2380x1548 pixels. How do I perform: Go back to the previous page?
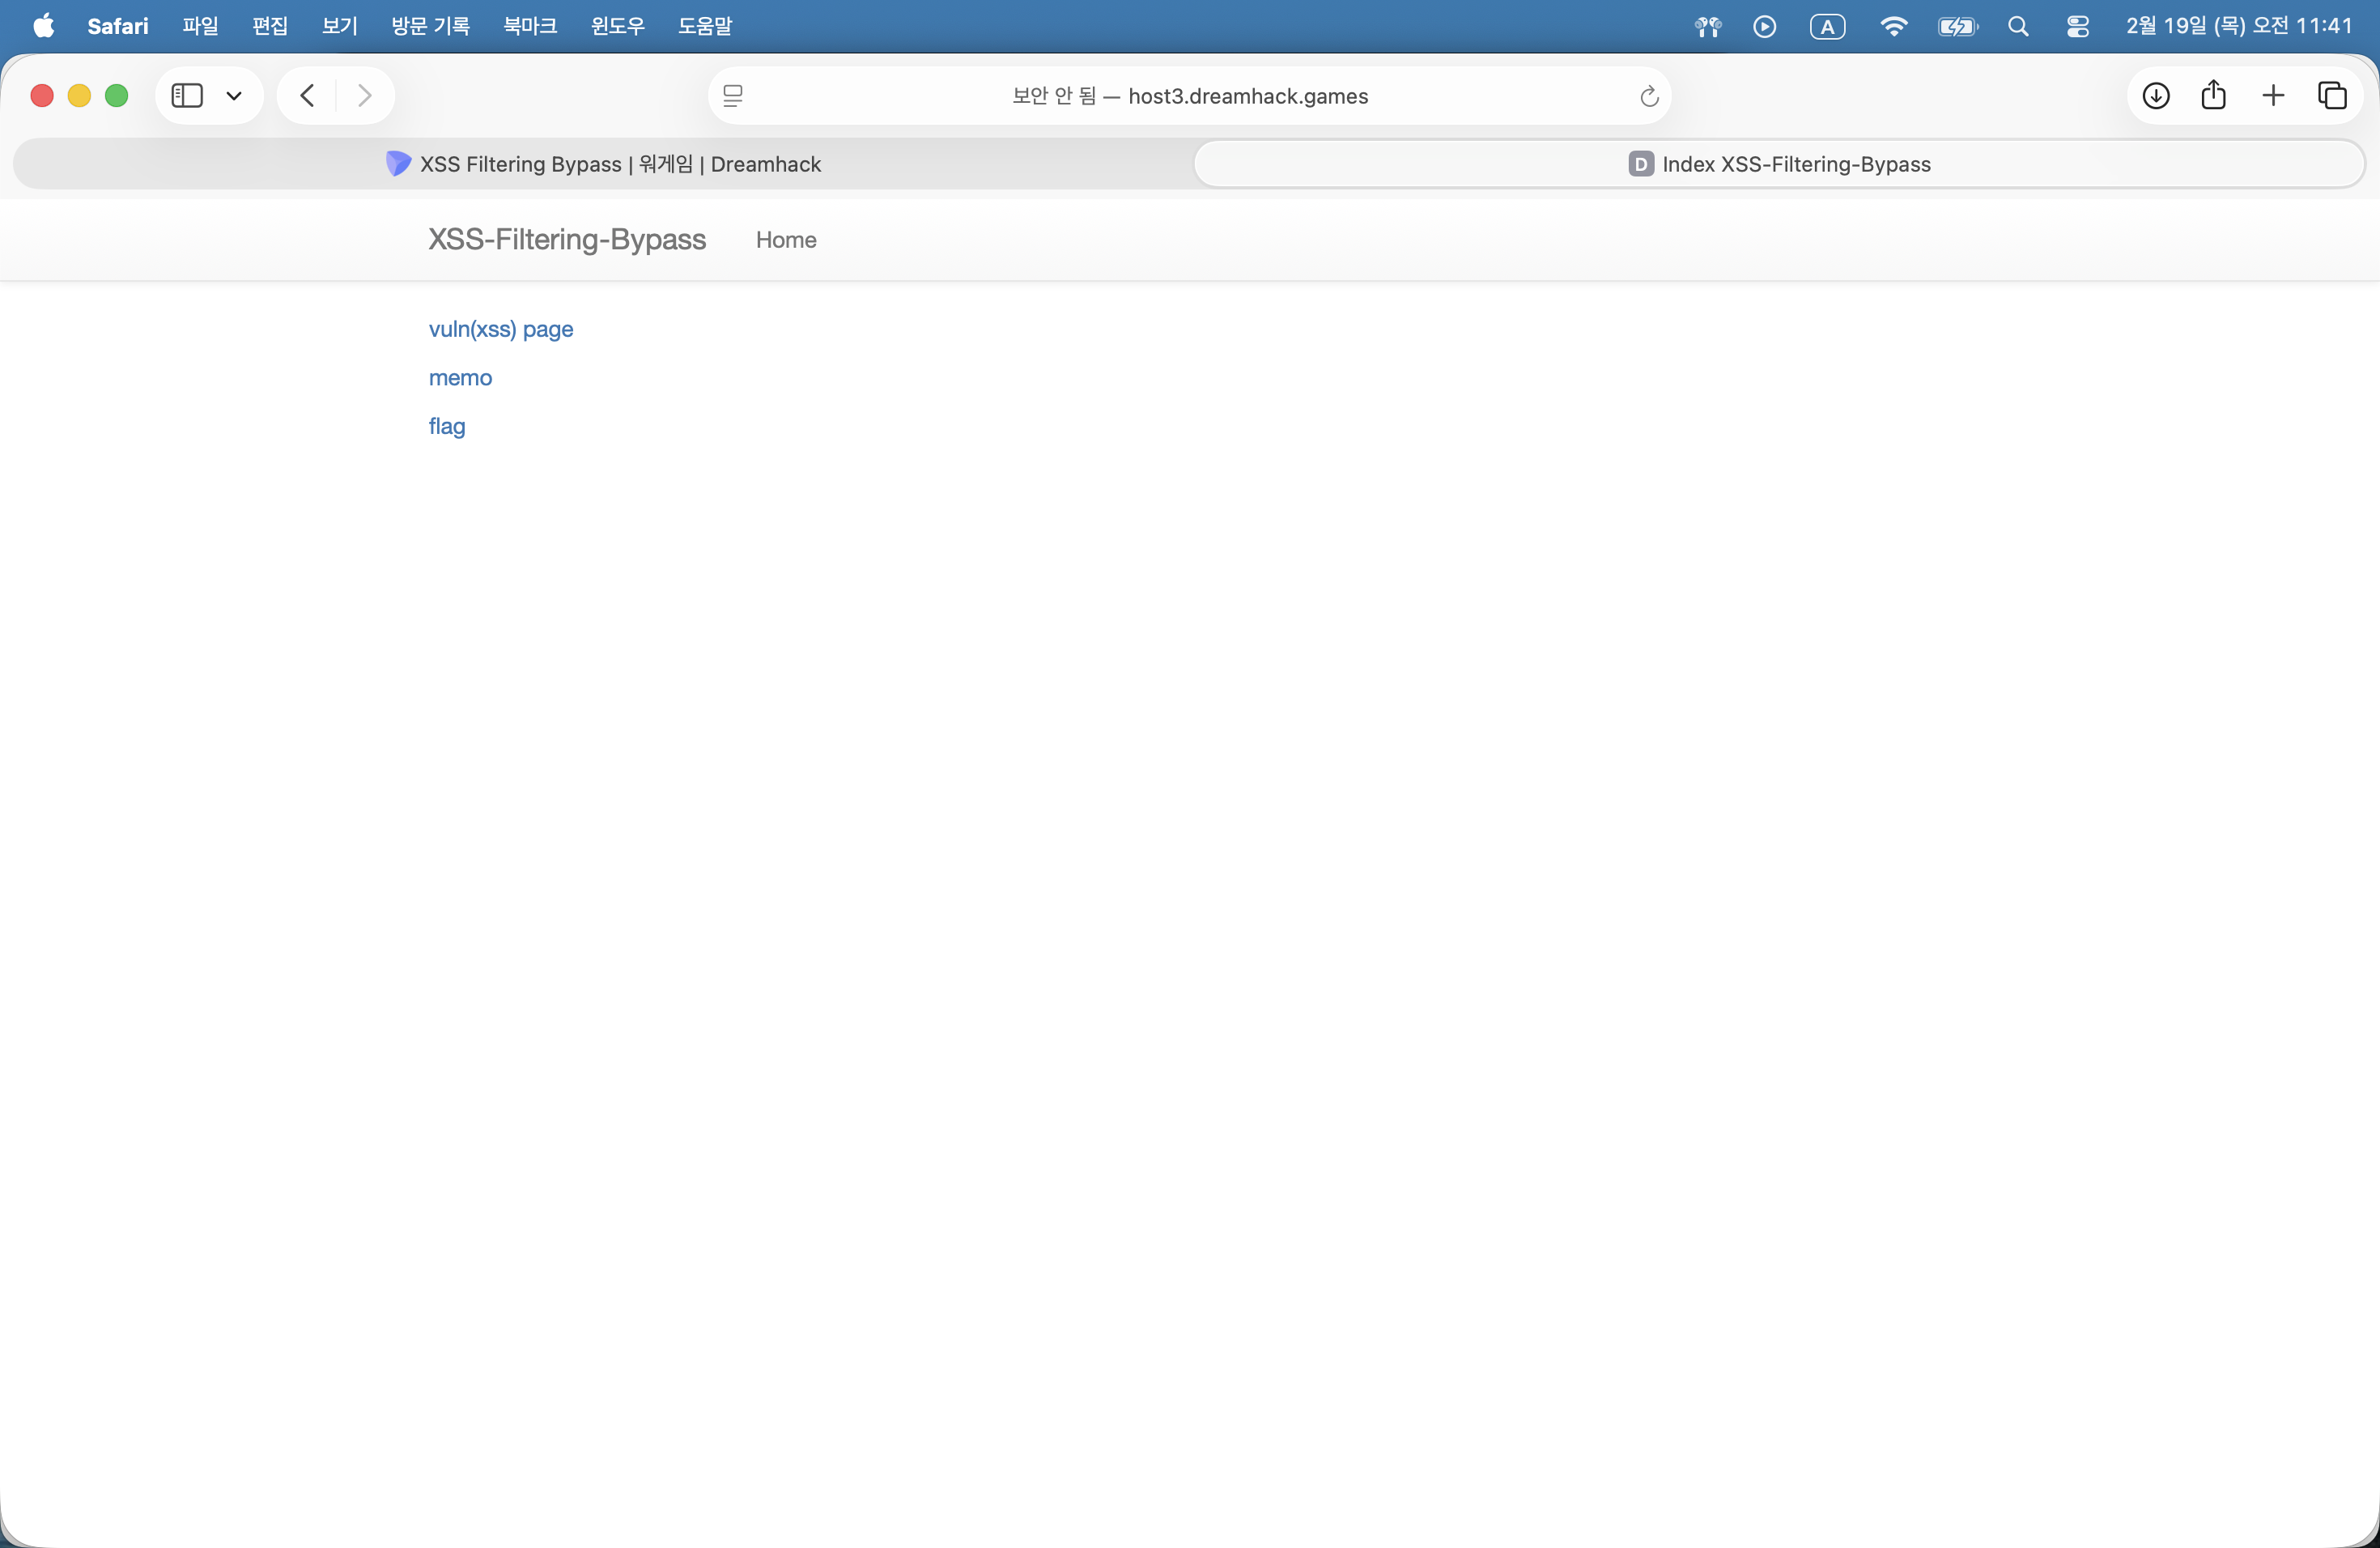click(x=308, y=96)
